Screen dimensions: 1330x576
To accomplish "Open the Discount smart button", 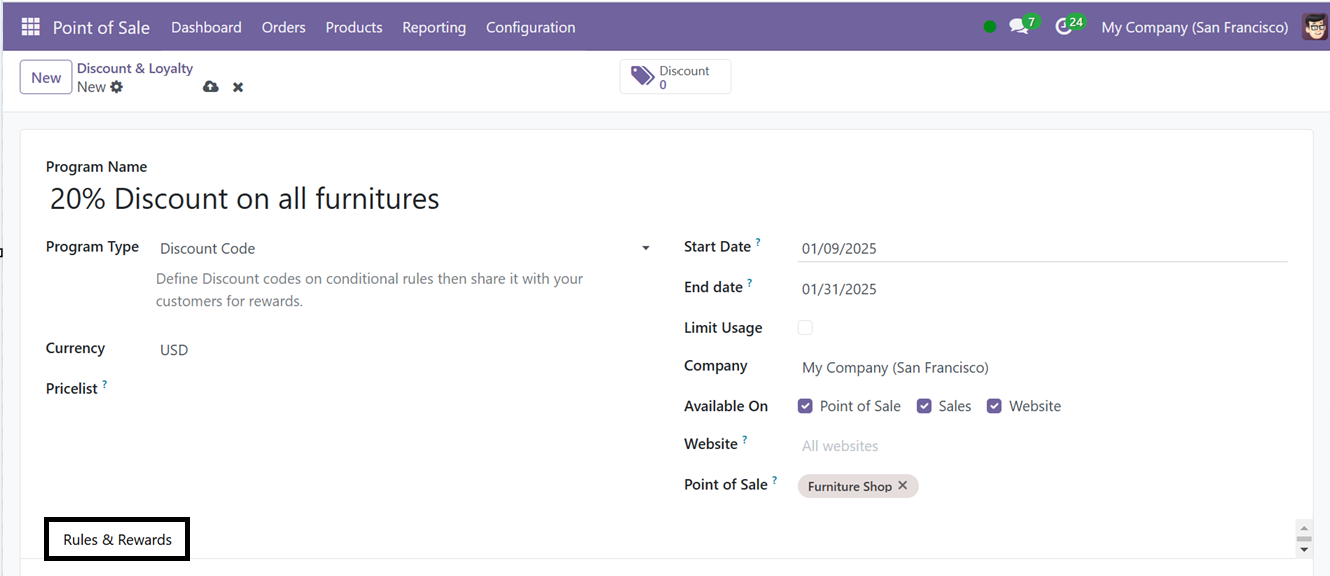I will [x=675, y=77].
